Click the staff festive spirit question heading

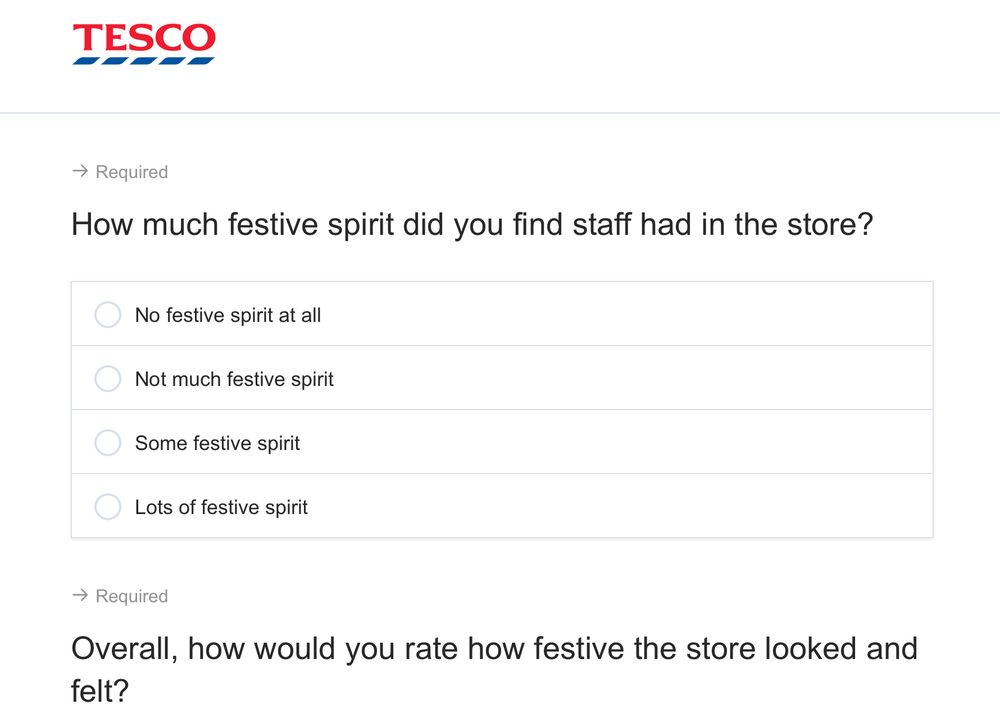click(472, 224)
